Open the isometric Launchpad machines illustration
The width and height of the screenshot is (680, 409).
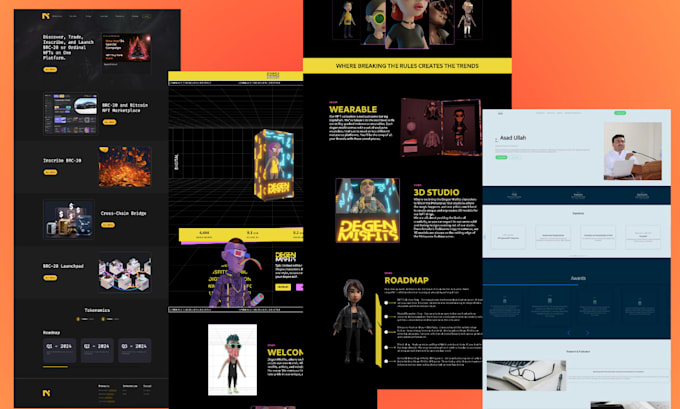coord(125,273)
